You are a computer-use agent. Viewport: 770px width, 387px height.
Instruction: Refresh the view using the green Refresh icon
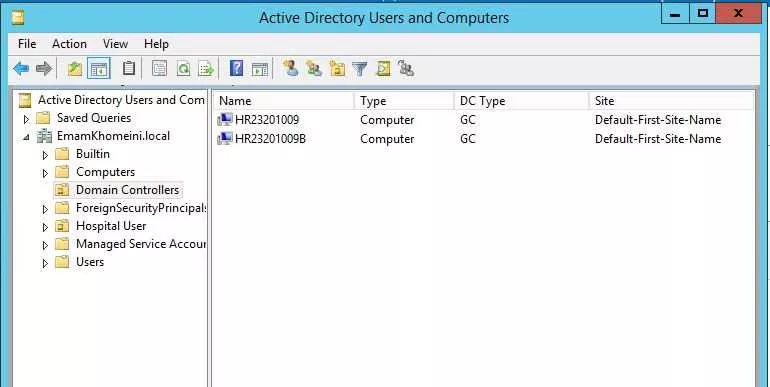tap(183, 69)
